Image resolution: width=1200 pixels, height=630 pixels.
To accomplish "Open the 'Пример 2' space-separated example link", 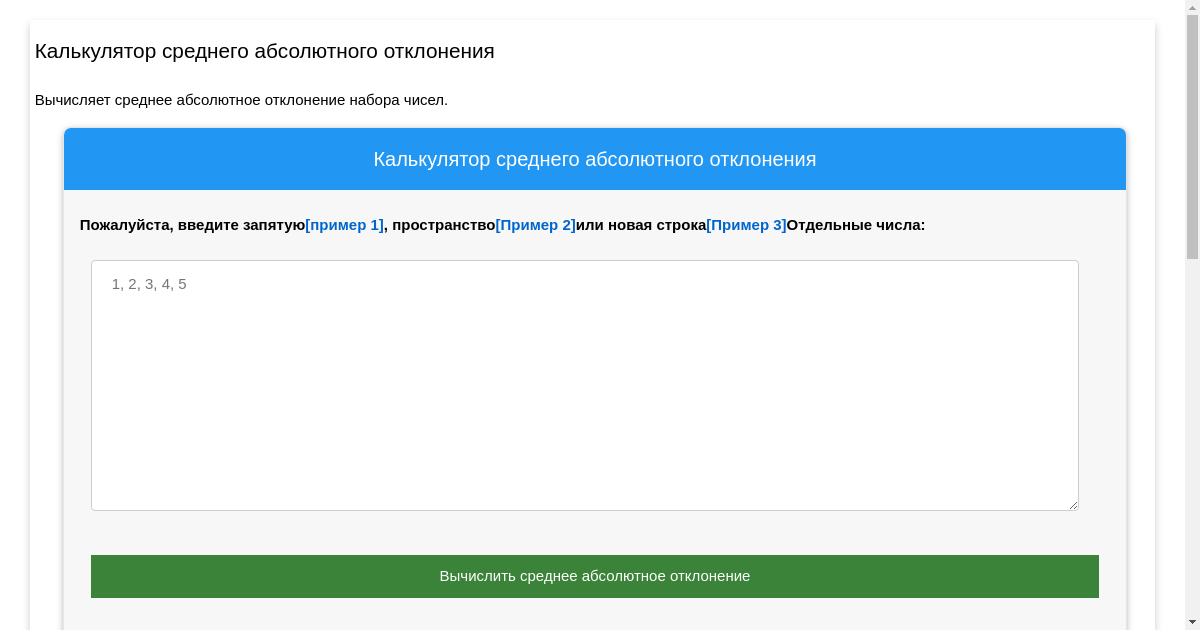I will [536, 225].
